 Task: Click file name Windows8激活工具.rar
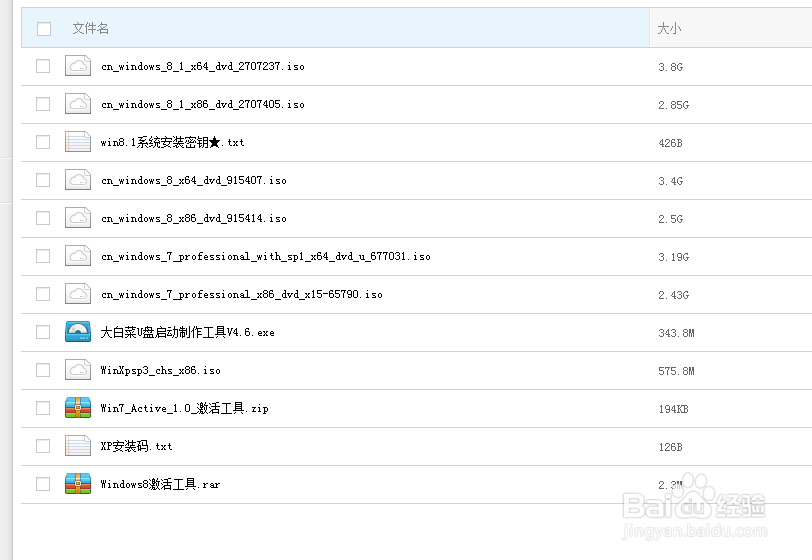(160, 484)
